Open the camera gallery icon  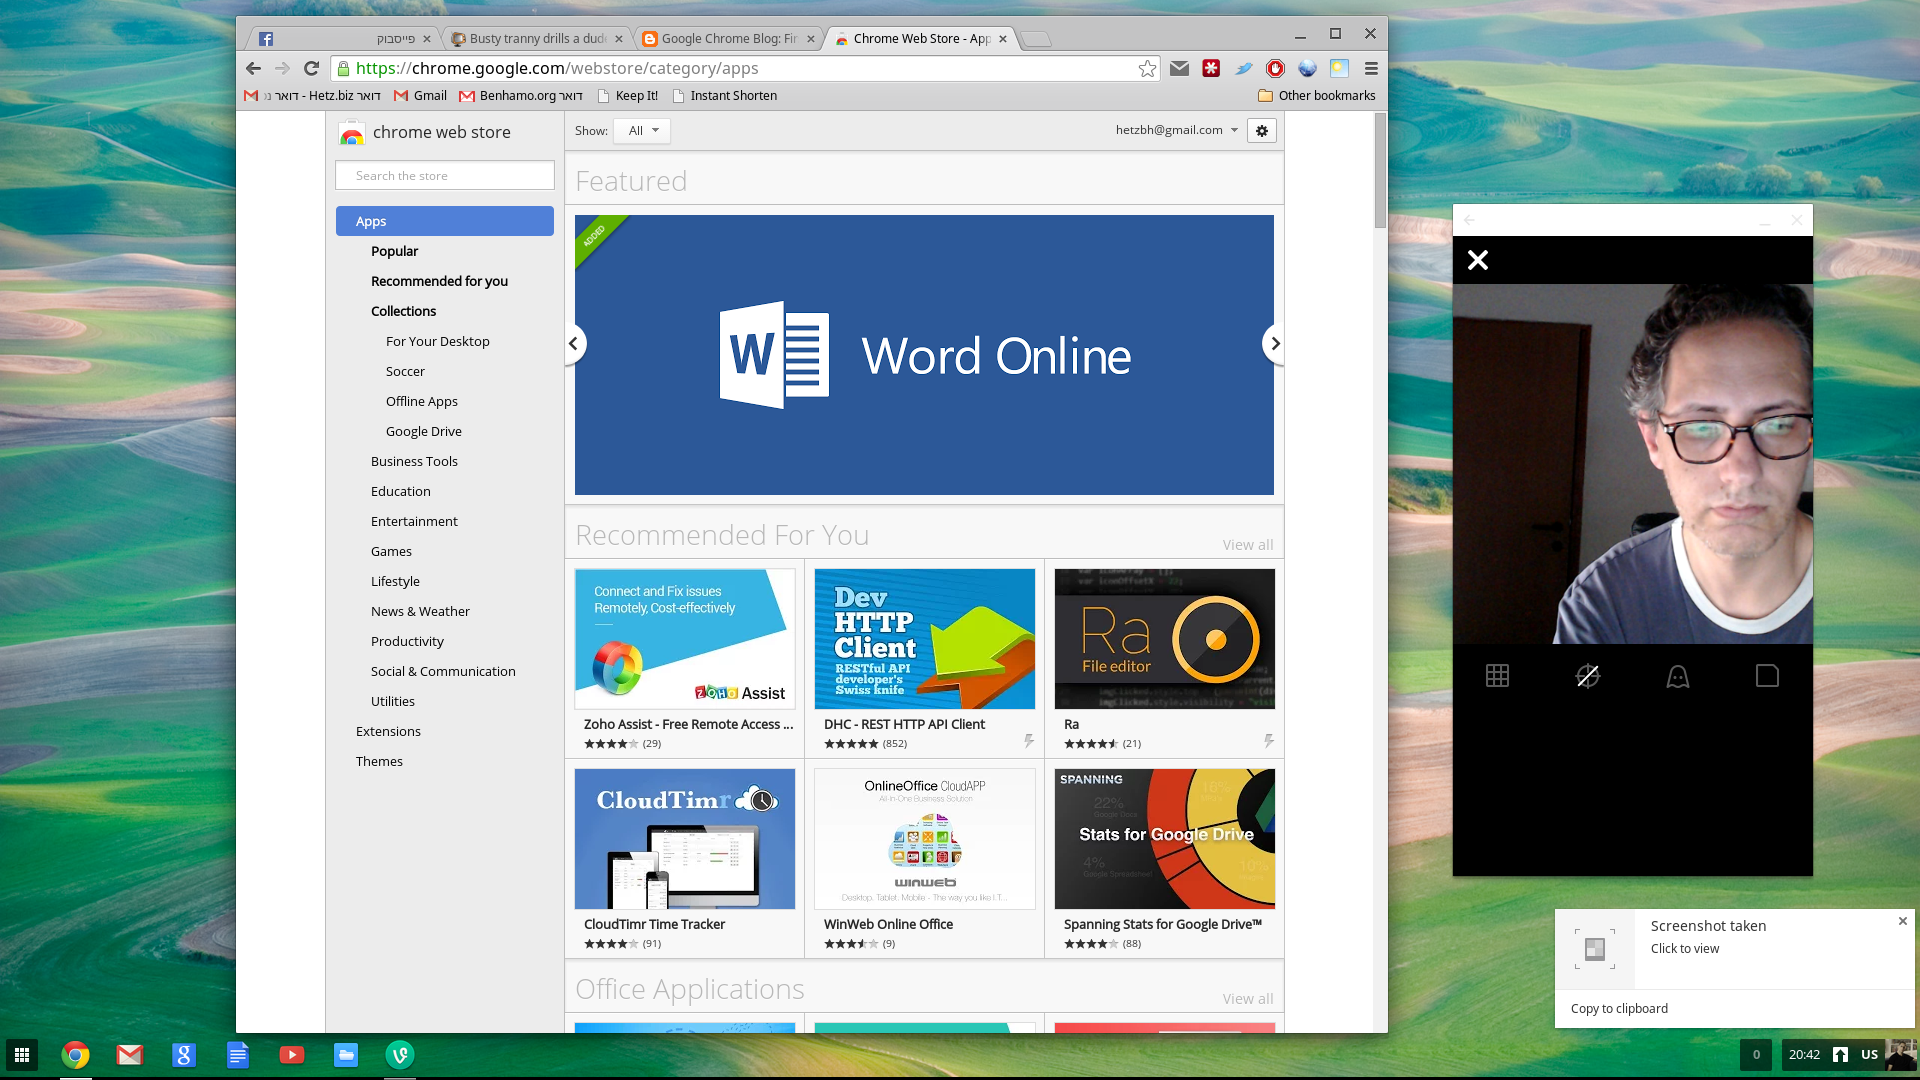[1767, 676]
